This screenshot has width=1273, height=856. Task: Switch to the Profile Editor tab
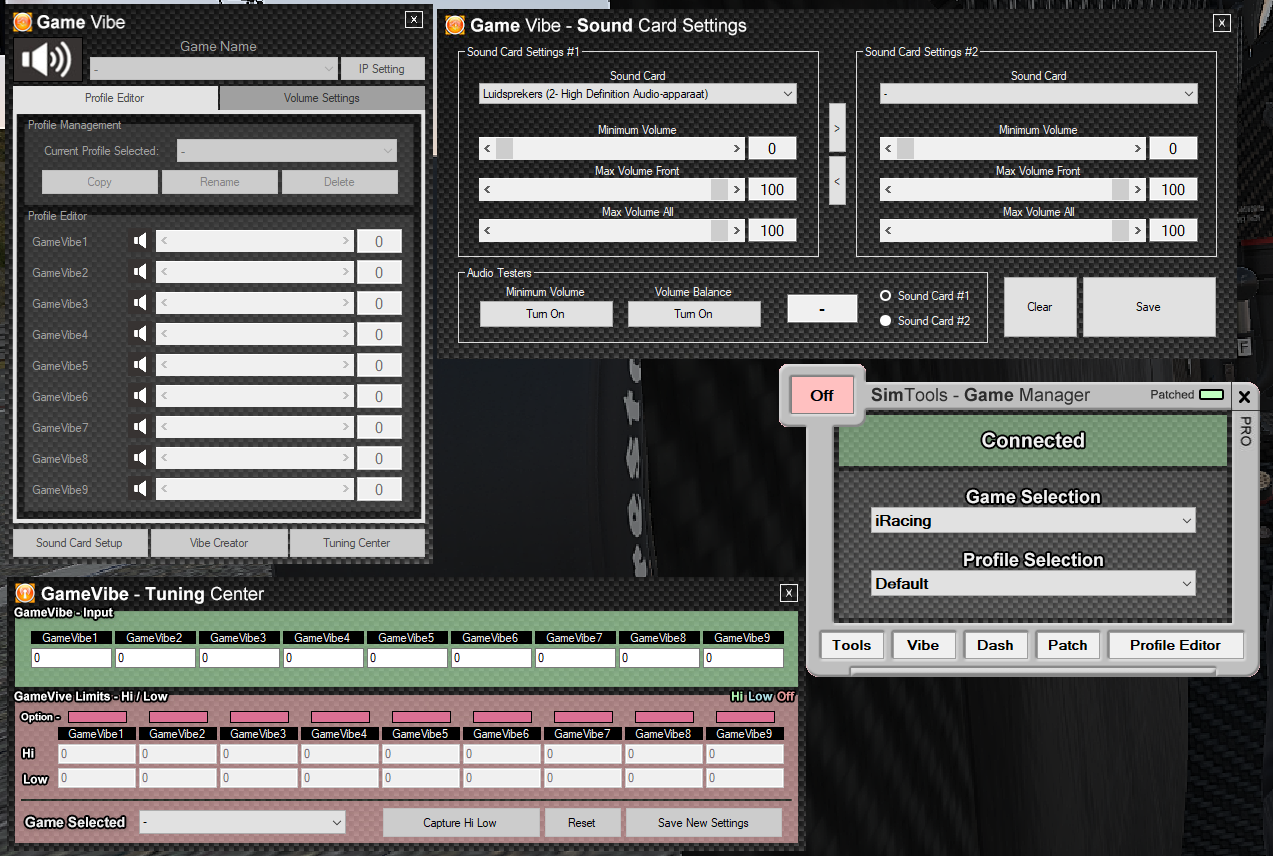coord(115,98)
